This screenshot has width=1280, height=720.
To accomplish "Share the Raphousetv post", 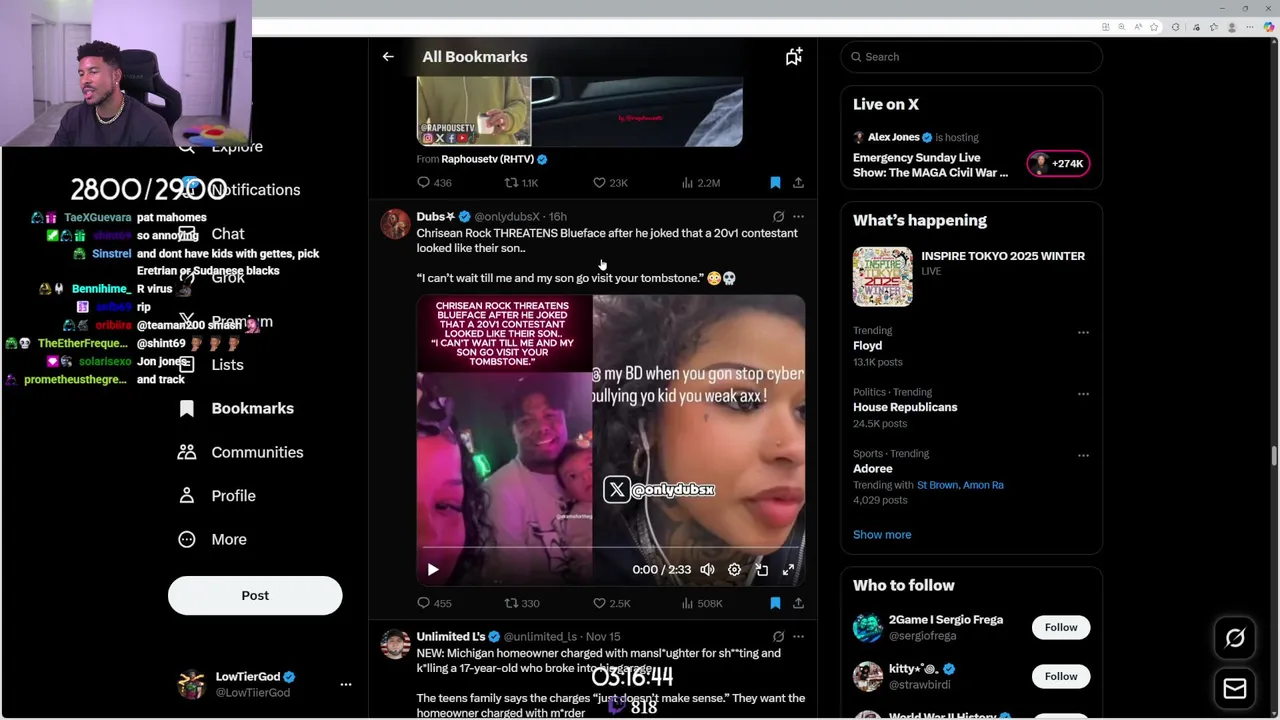I will coord(798,183).
